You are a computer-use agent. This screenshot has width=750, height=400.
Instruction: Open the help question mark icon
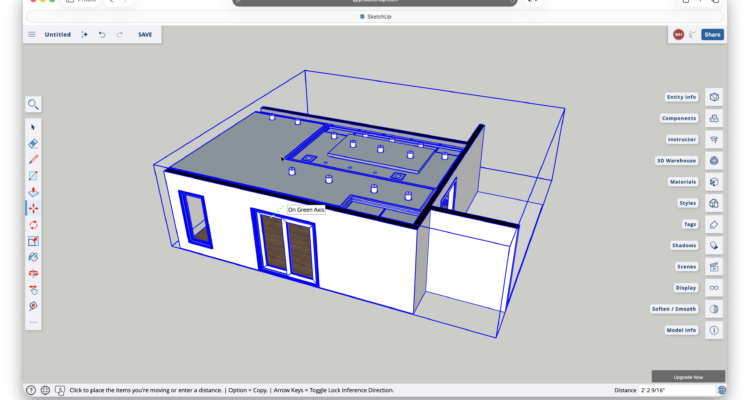click(x=31, y=390)
